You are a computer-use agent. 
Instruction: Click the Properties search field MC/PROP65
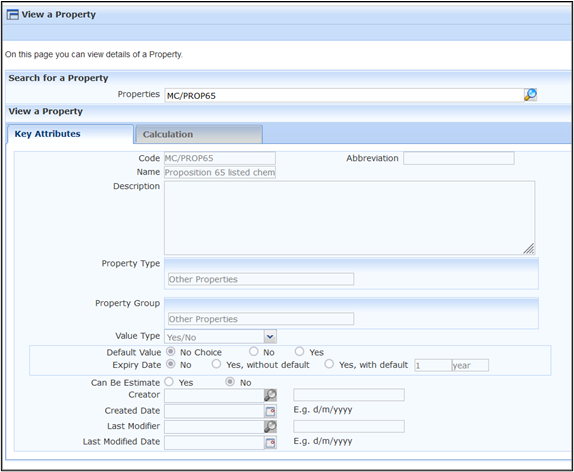[344, 95]
